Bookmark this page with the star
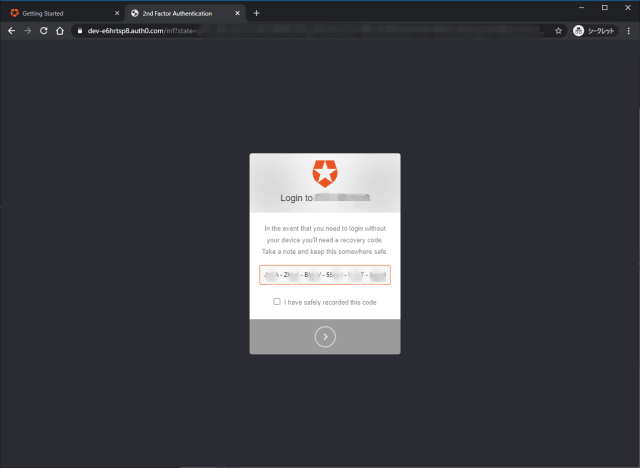 (x=558, y=31)
